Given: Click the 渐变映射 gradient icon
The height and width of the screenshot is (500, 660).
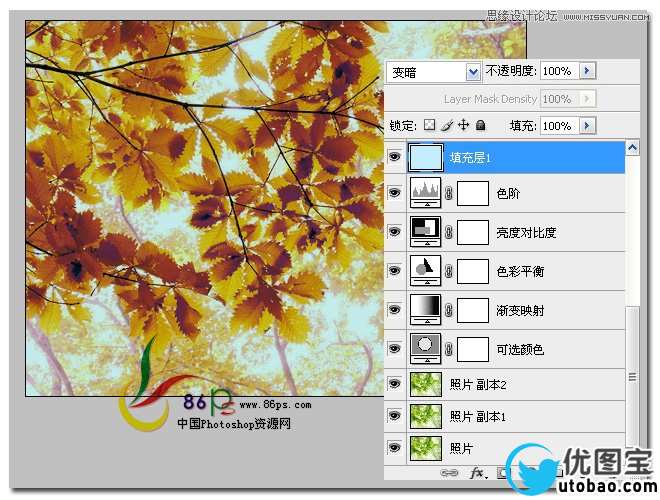Looking at the screenshot, I should (x=426, y=309).
